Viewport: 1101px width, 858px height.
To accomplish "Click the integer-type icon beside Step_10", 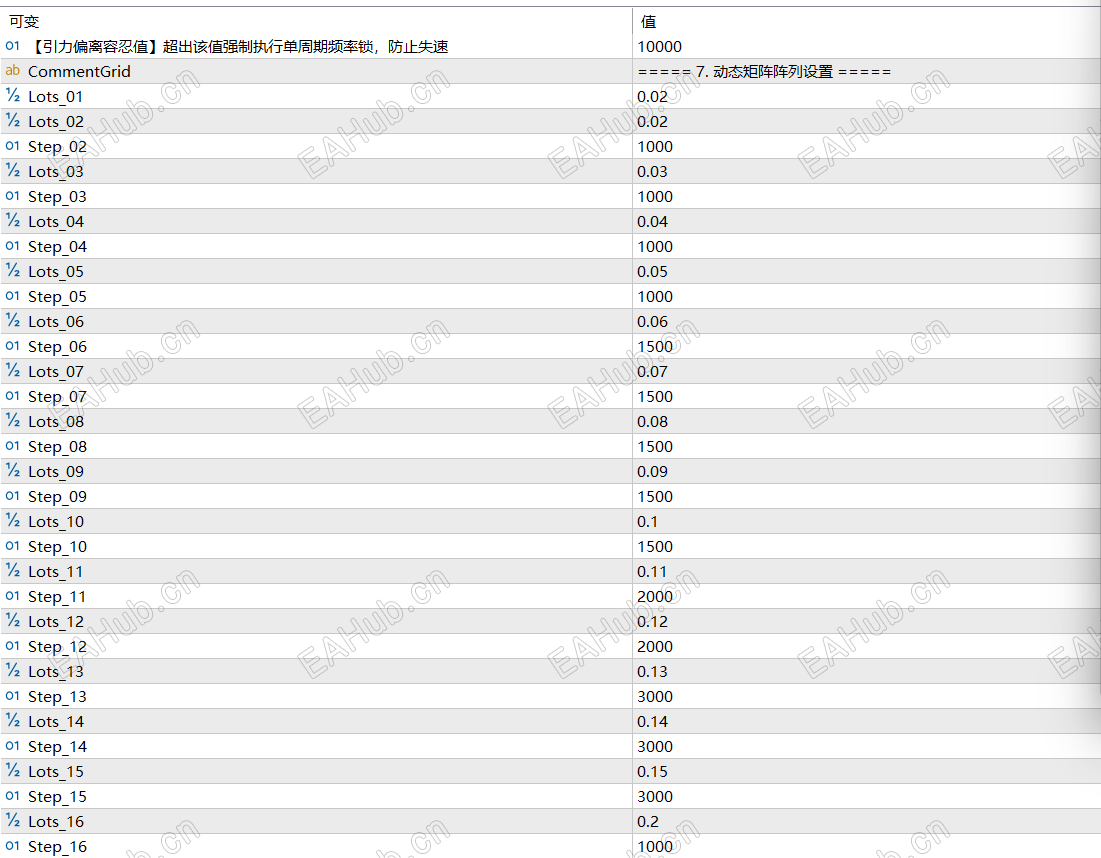I will pos(13,546).
